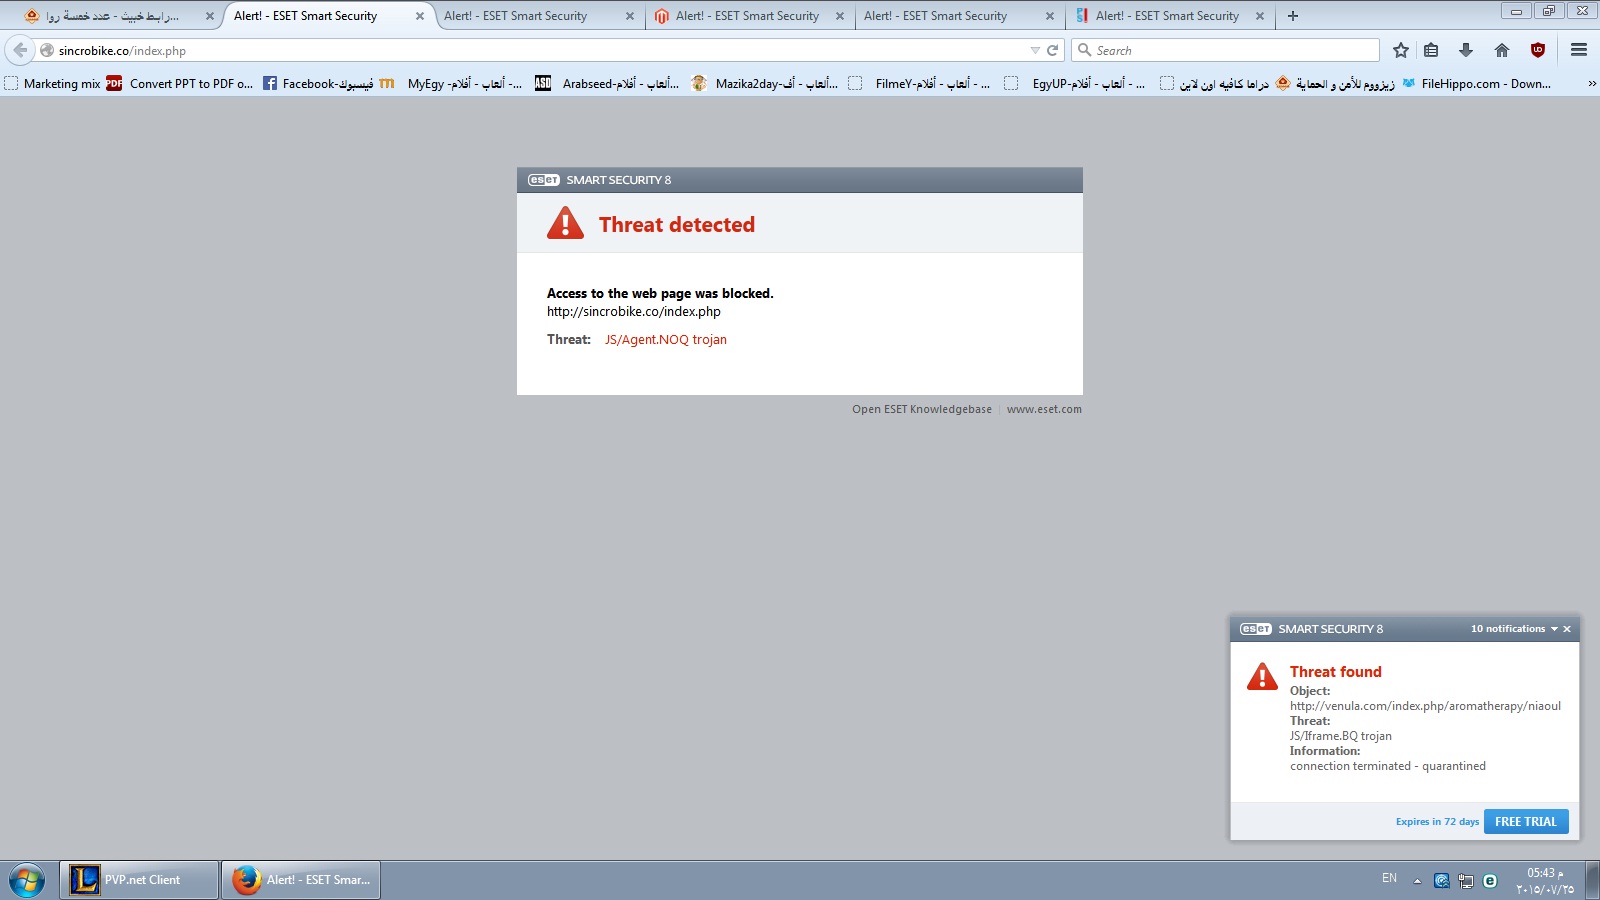Select the Alert! tab with Magento icon

pos(748,16)
